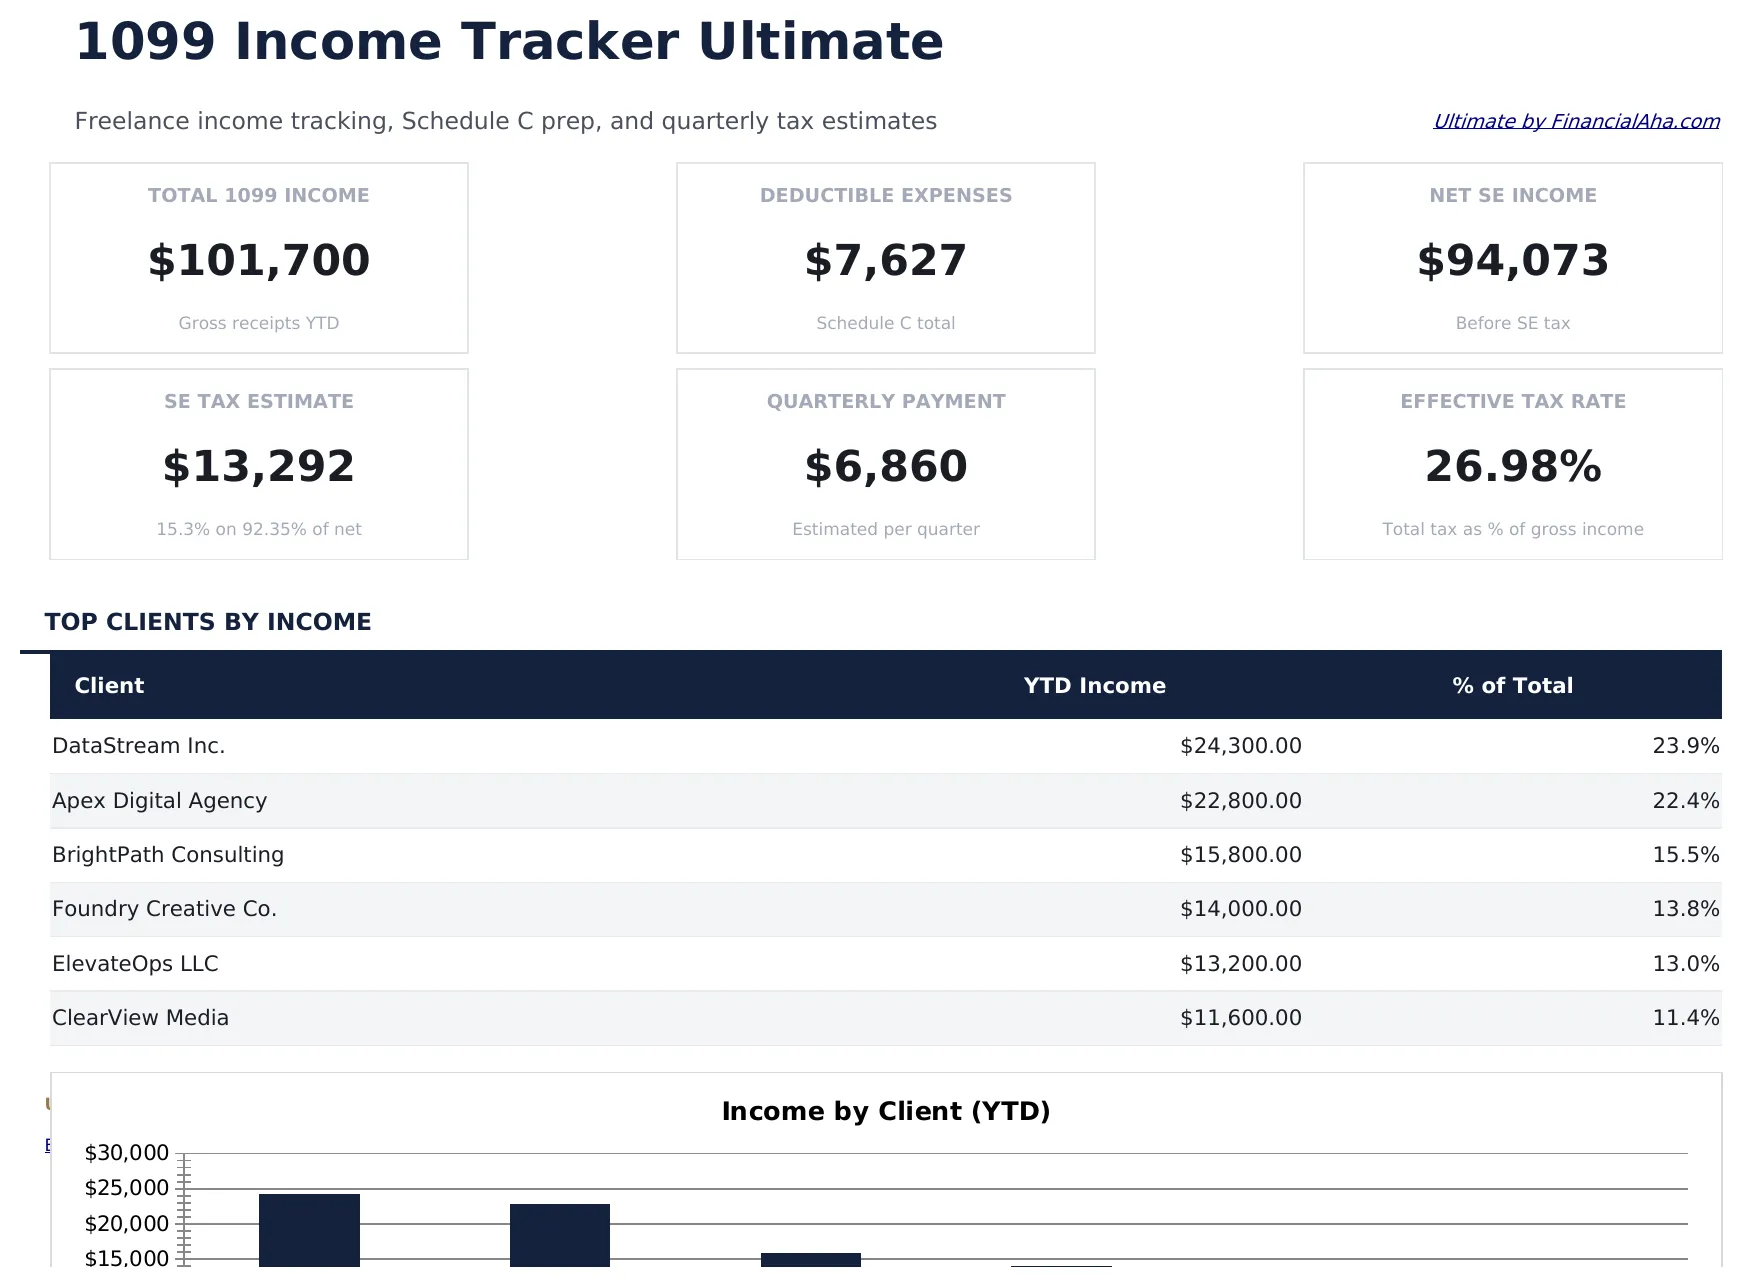Select the Foundry Creative Co. row

pos(600,909)
